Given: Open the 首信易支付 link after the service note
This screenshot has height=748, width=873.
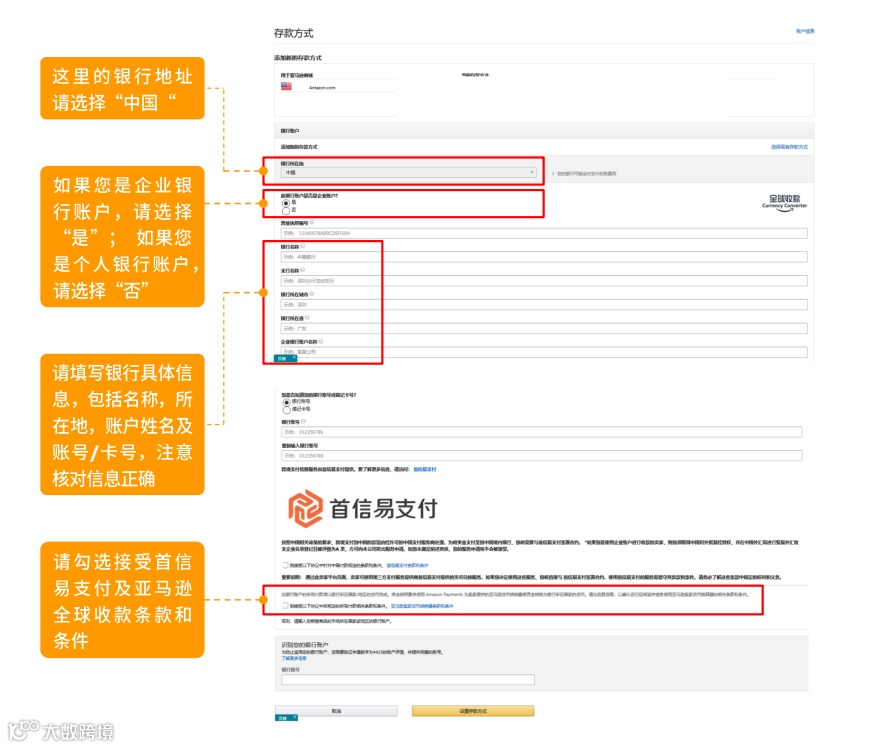Looking at the screenshot, I should [x=425, y=470].
